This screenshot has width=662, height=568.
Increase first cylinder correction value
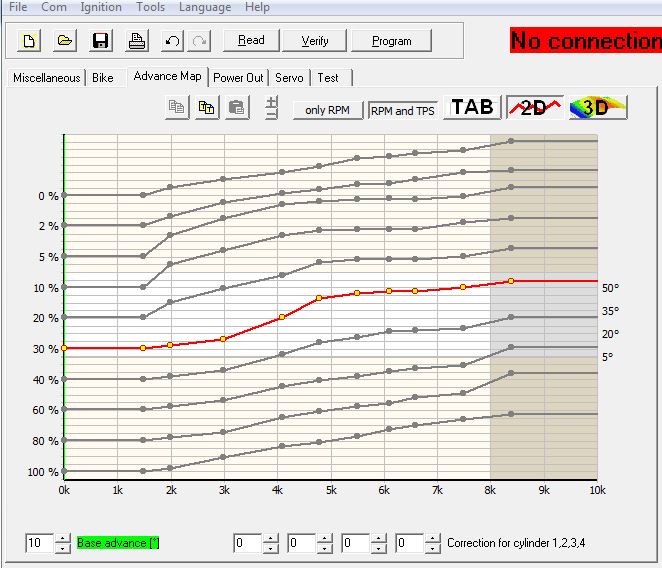click(x=270, y=538)
